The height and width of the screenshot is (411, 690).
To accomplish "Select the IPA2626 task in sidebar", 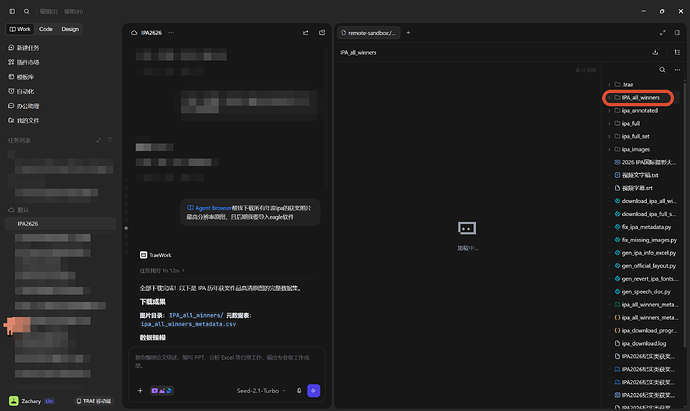I will (x=61, y=224).
